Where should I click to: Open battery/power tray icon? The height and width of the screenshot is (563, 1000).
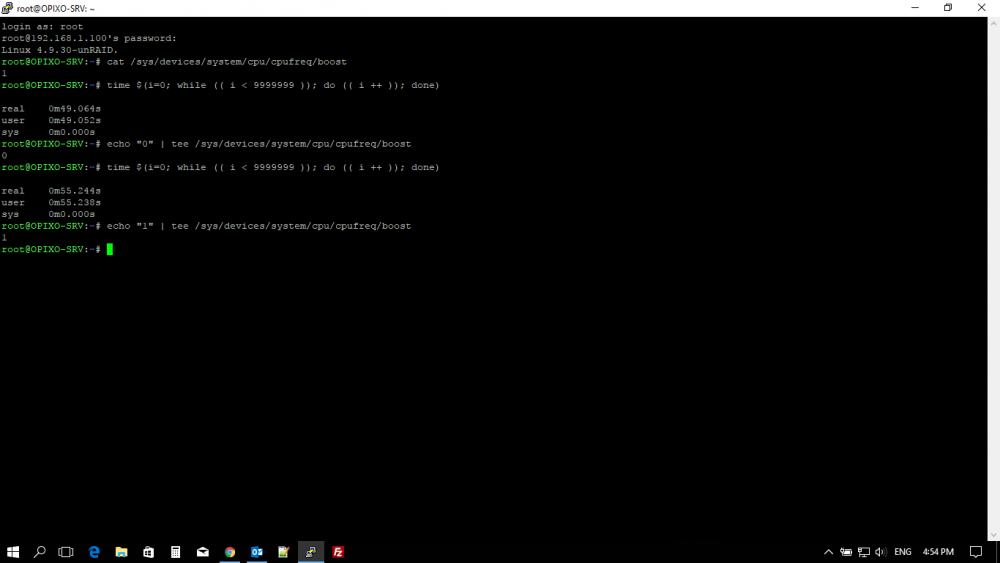click(846, 552)
